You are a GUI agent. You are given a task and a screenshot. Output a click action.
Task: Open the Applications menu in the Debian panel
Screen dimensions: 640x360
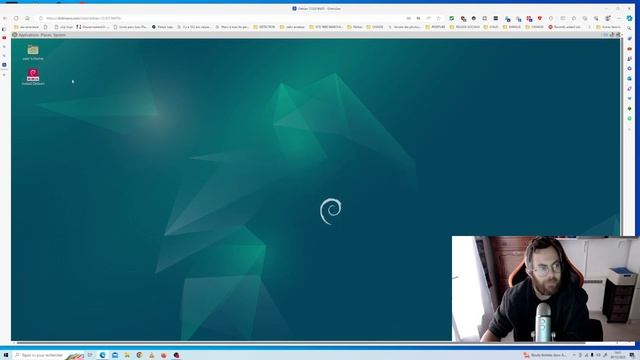[29, 35]
